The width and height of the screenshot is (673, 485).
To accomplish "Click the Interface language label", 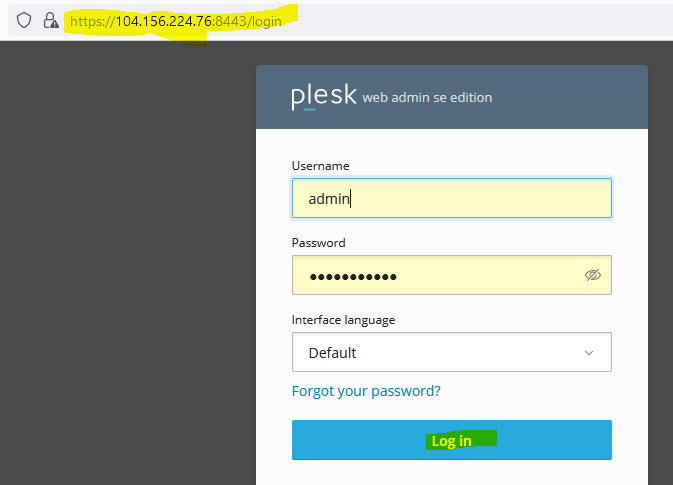I will tap(343, 320).
